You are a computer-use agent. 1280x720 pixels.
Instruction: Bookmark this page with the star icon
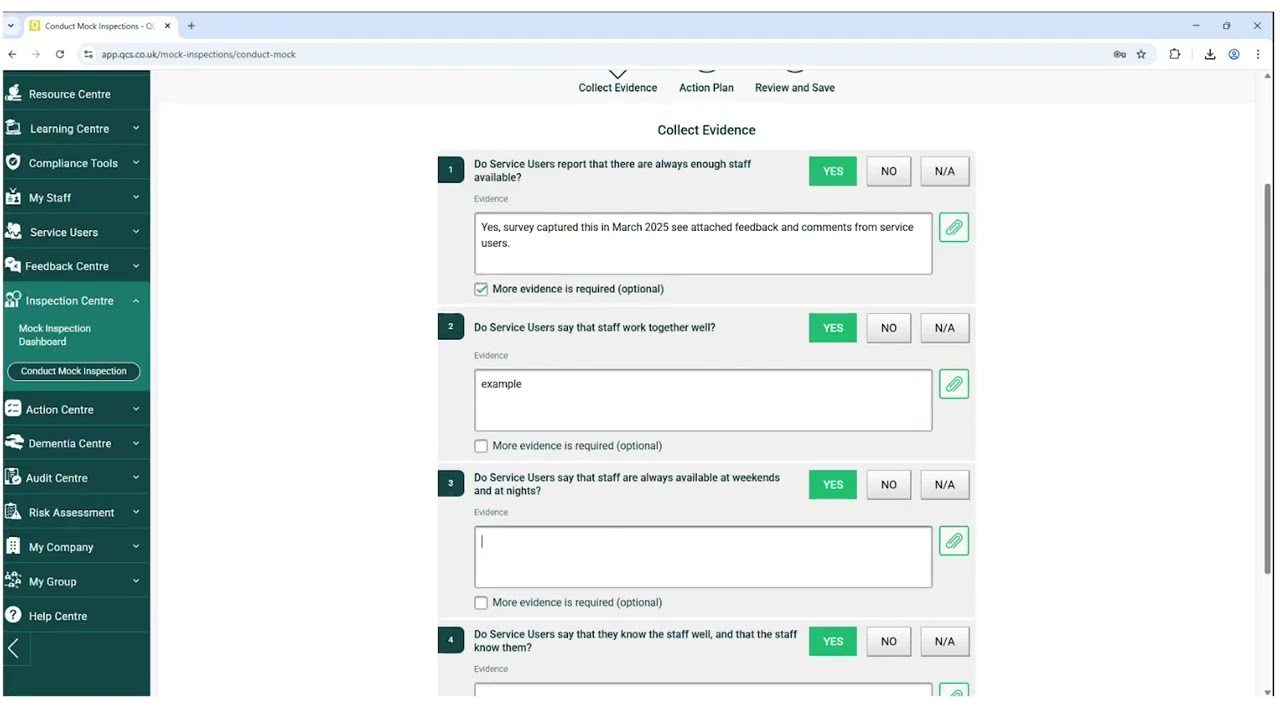(1141, 54)
